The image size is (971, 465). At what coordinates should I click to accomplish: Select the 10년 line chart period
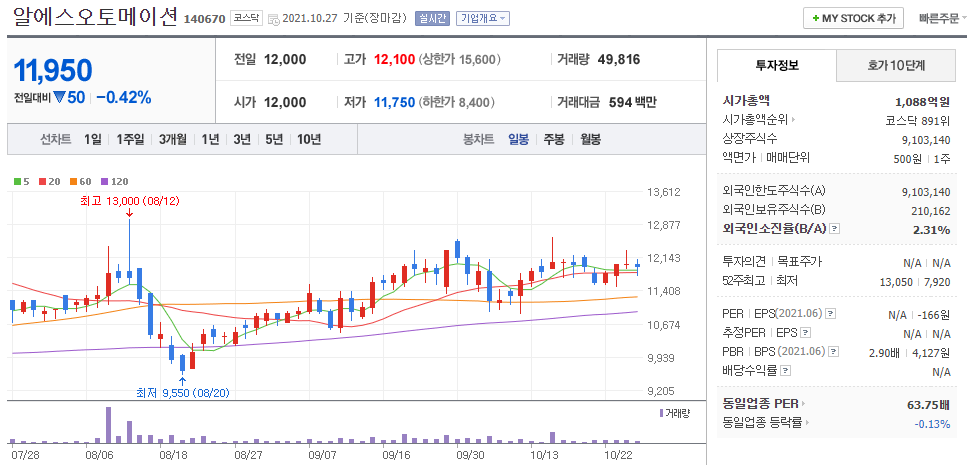click(308, 139)
